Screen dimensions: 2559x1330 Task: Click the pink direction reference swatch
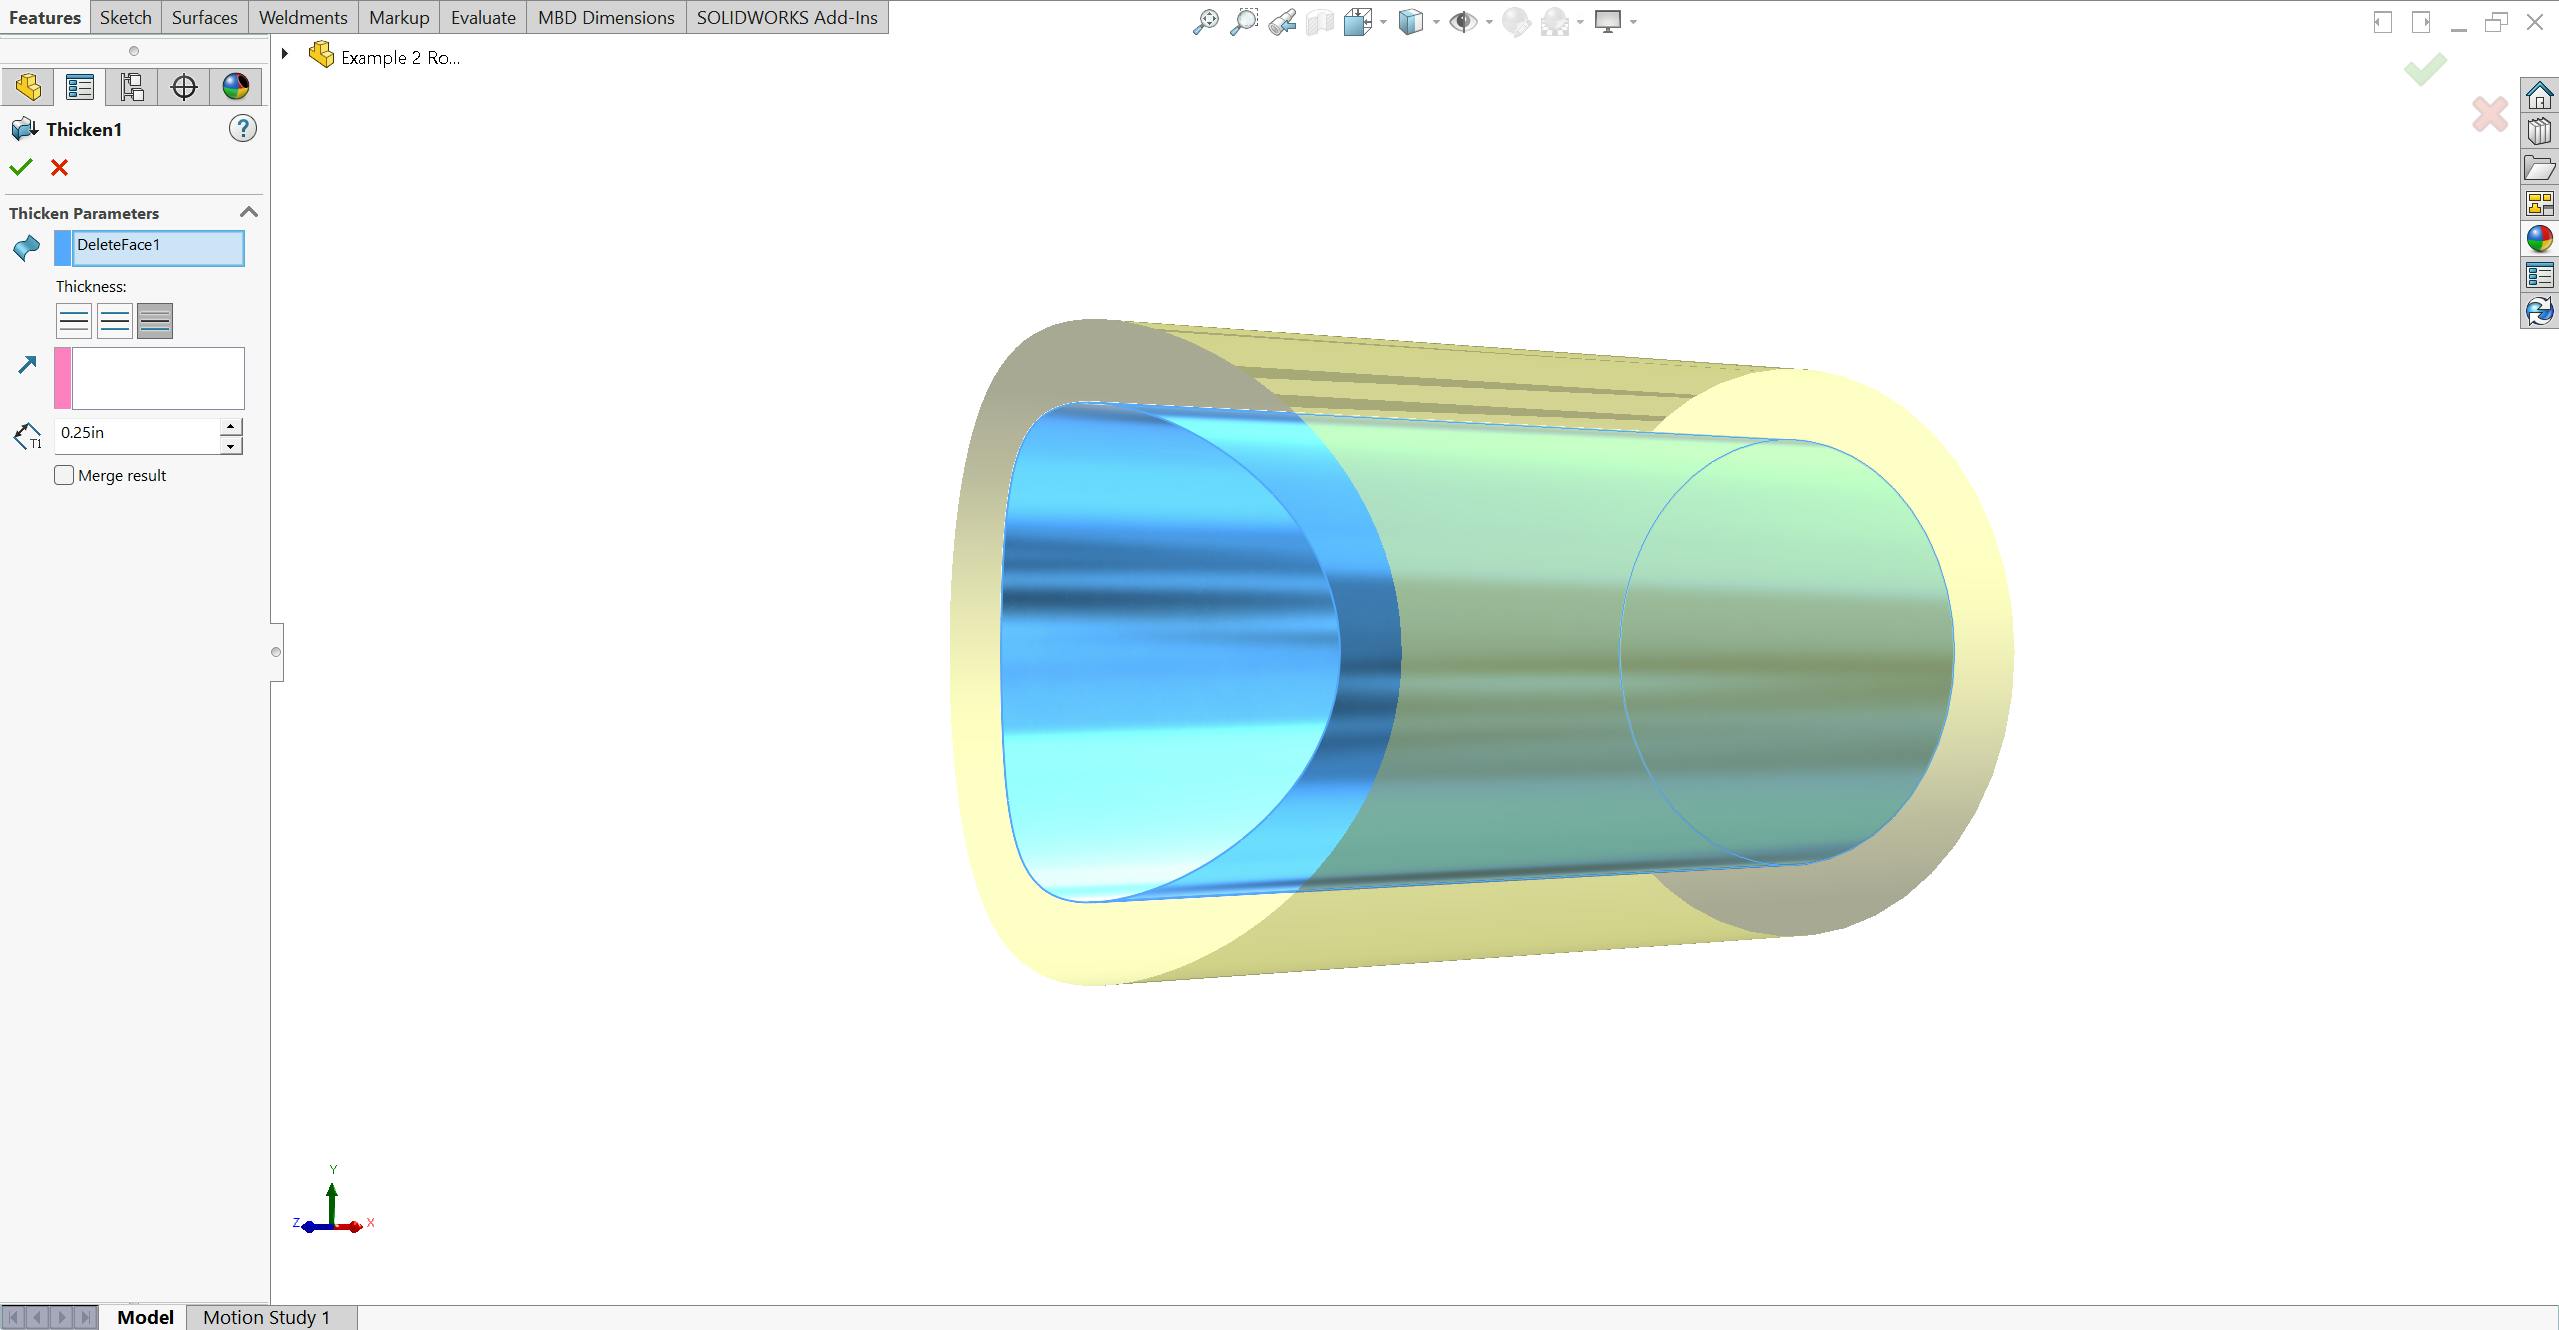(x=62, y=377)
